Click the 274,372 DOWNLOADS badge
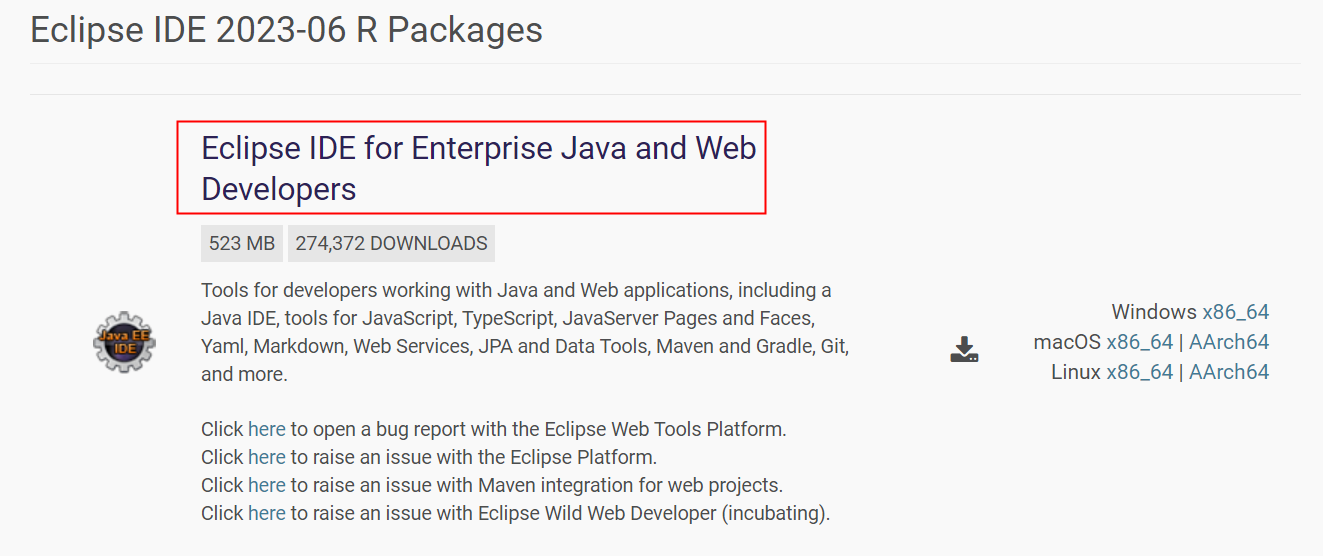This screenshot has width=1323, height=556. pos(391,243)
